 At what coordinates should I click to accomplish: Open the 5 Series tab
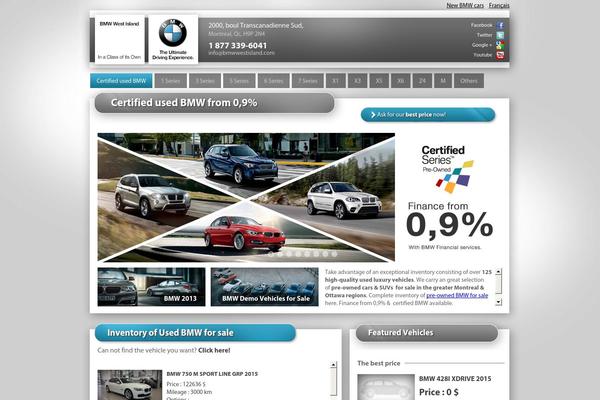pos(239,81)
